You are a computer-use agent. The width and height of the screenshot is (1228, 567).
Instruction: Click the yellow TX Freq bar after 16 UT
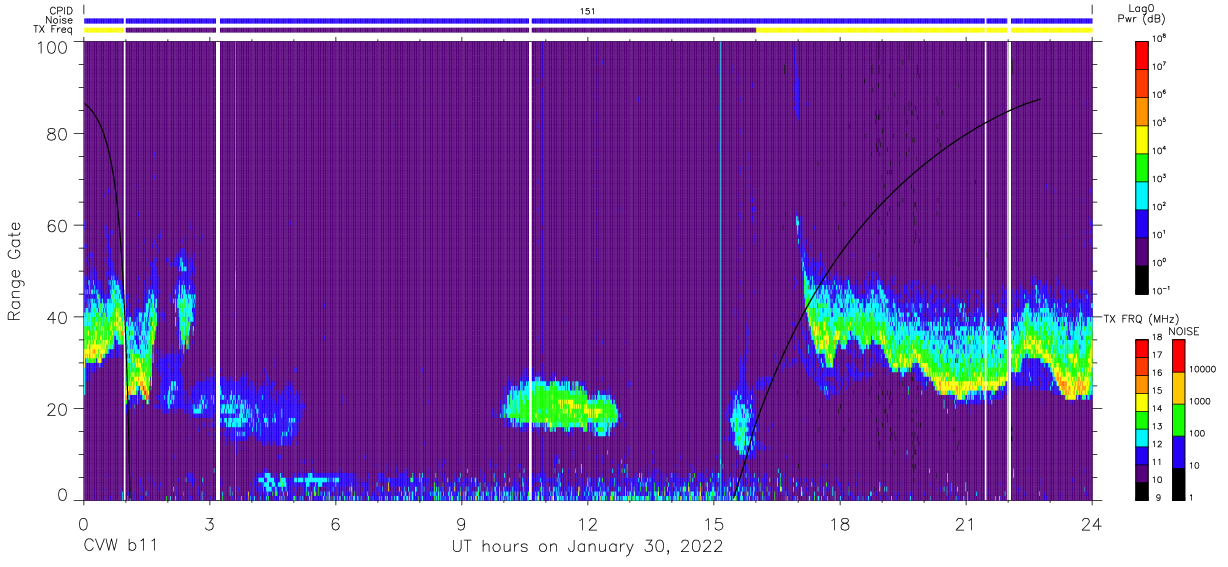[x=924, y=30]
